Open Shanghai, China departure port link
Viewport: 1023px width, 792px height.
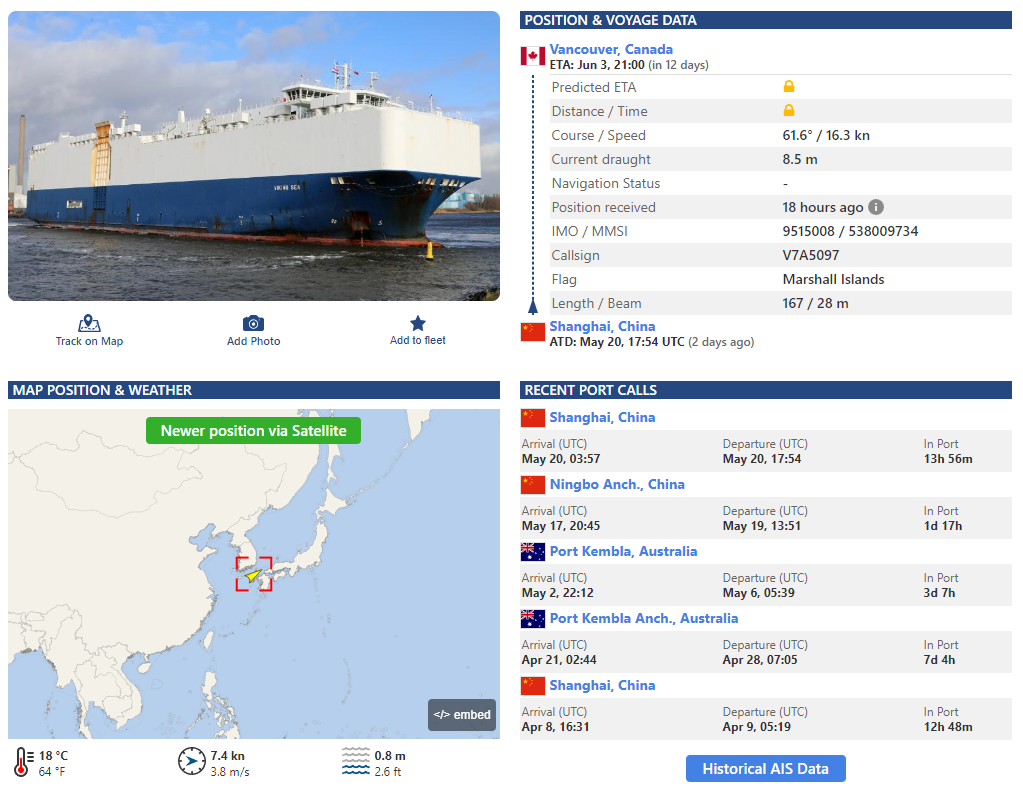coord(602,326)
